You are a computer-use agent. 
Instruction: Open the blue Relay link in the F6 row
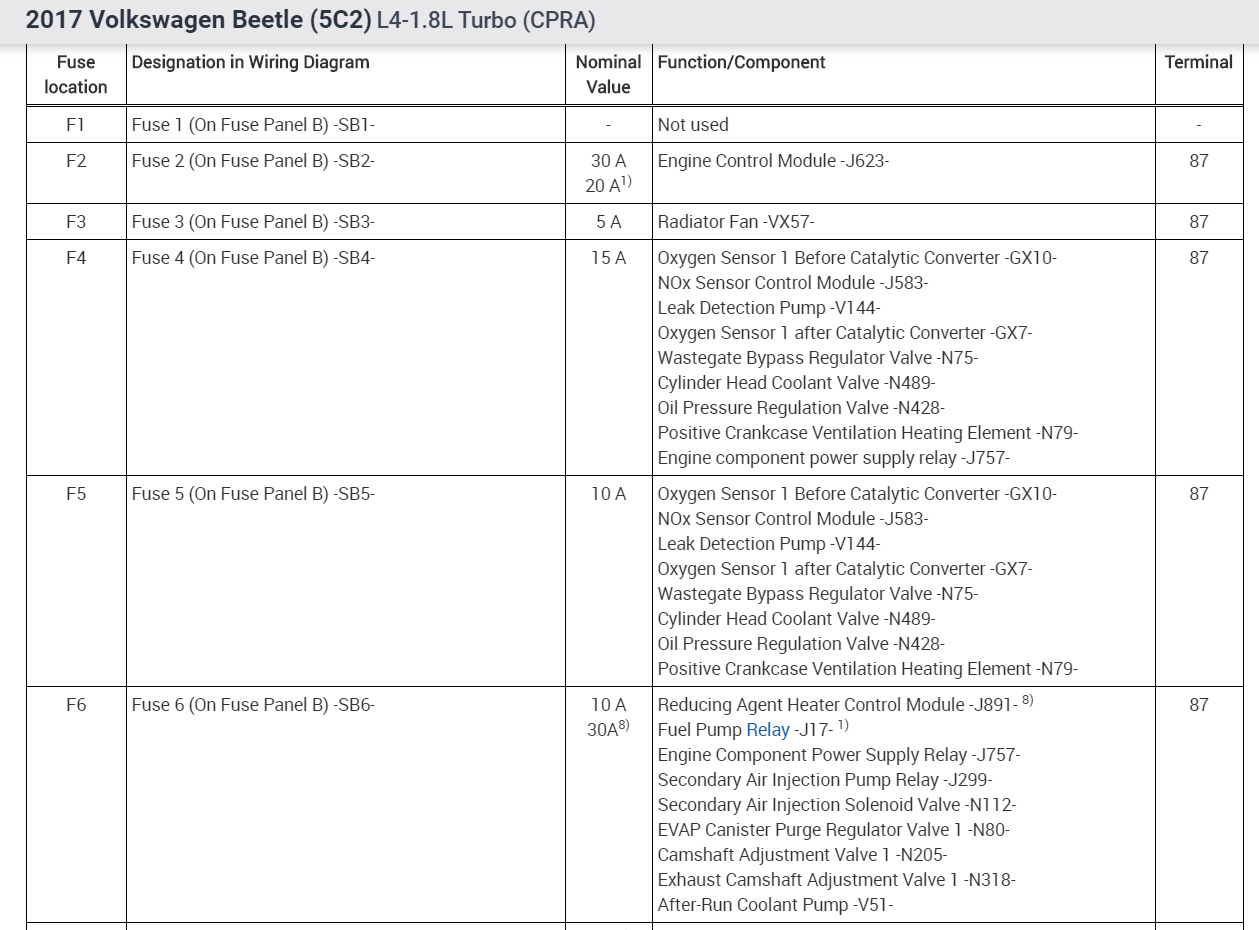768,730
